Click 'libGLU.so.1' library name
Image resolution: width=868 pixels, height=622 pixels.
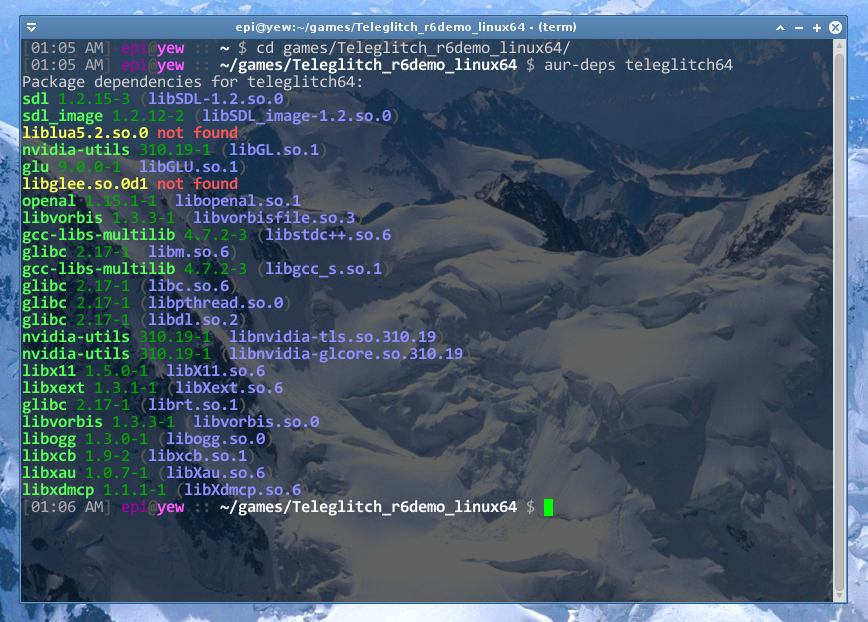[x=189, y=167]
